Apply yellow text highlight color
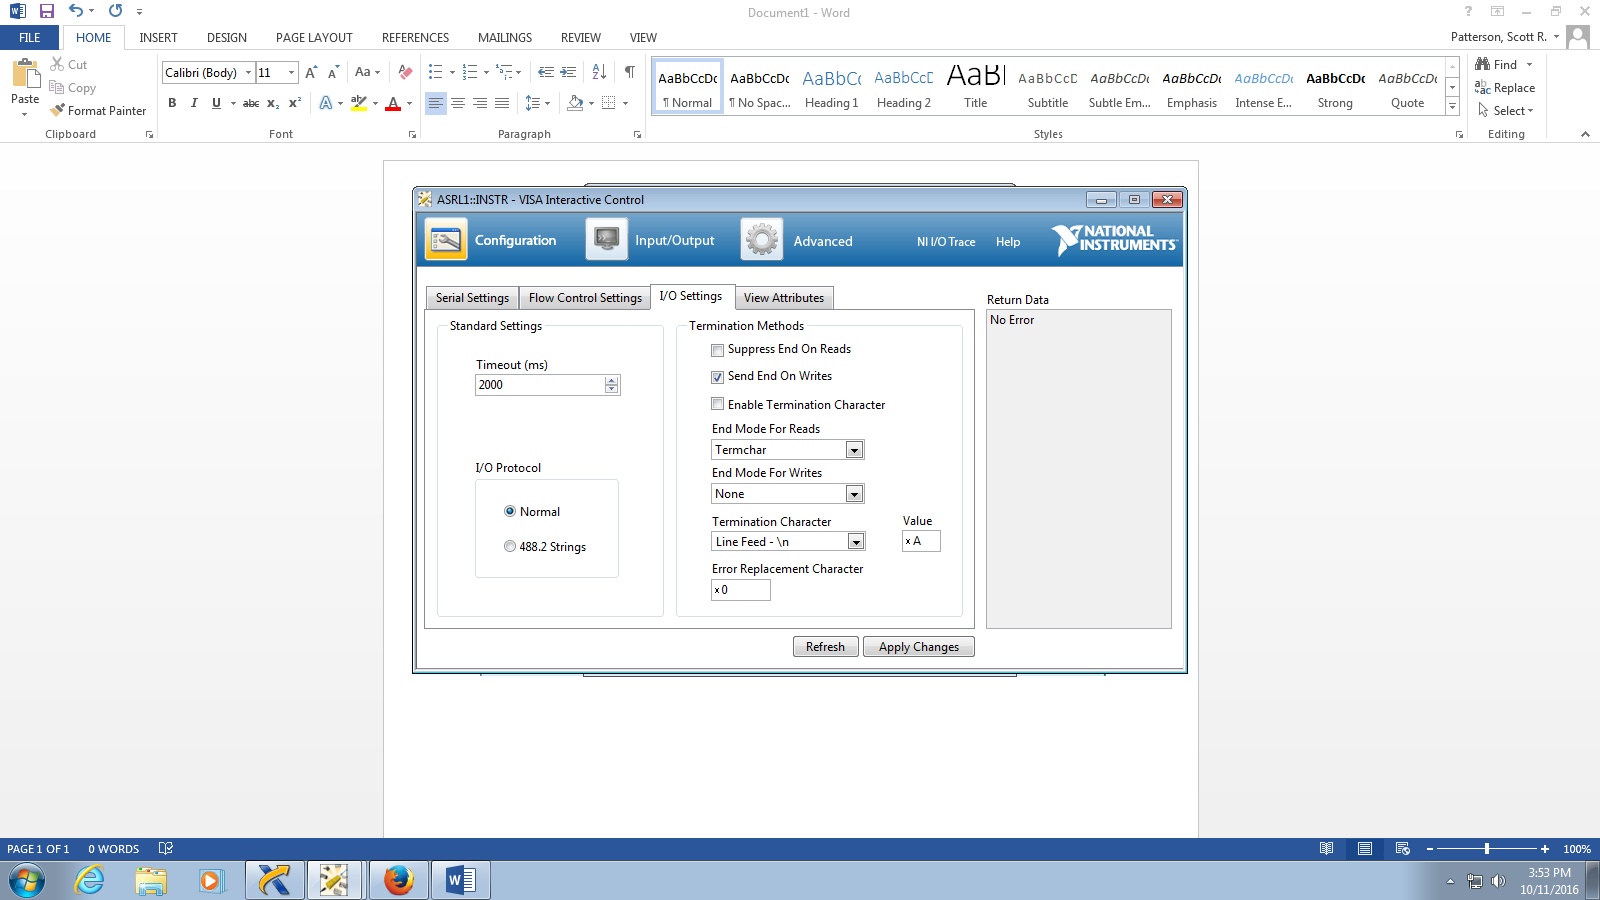The height and width of the screenshot is (900, 1600). (359, 103)
